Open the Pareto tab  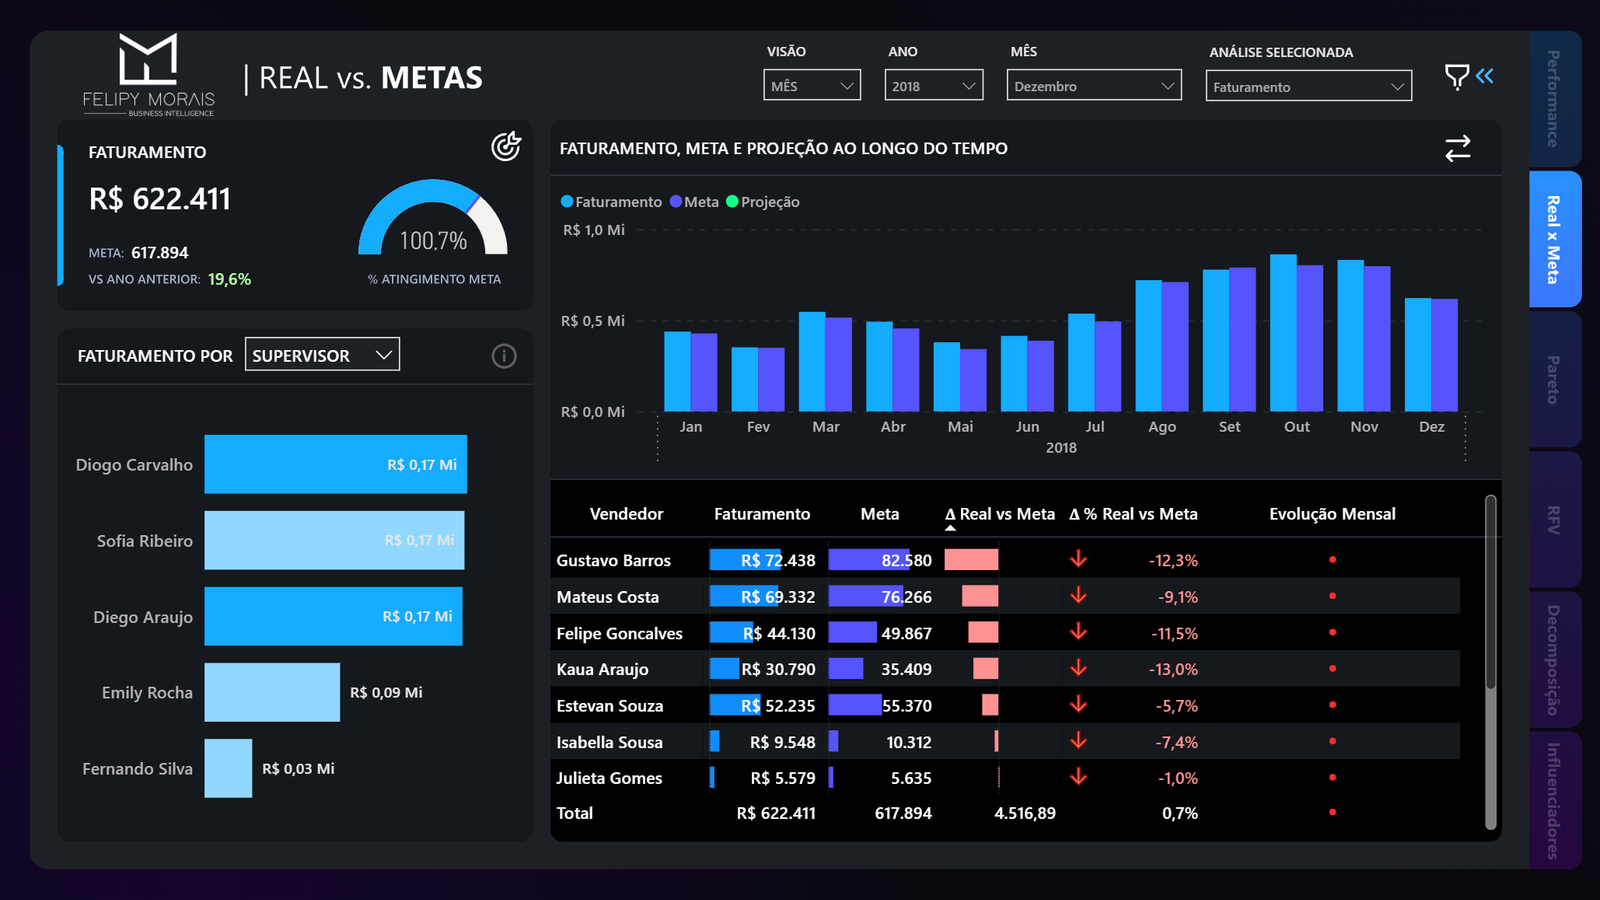tap(1554, 380)
